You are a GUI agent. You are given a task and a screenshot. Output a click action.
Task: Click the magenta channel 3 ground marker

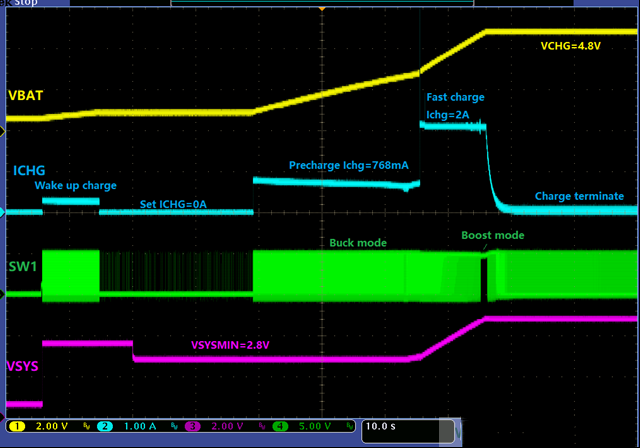pos(2,417)
